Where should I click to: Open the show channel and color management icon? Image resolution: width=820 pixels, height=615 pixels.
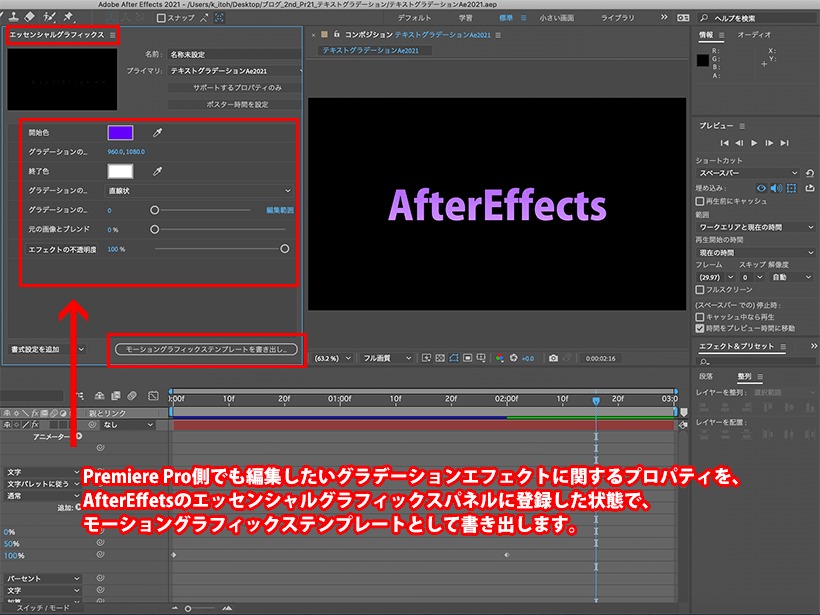(500, 358)
